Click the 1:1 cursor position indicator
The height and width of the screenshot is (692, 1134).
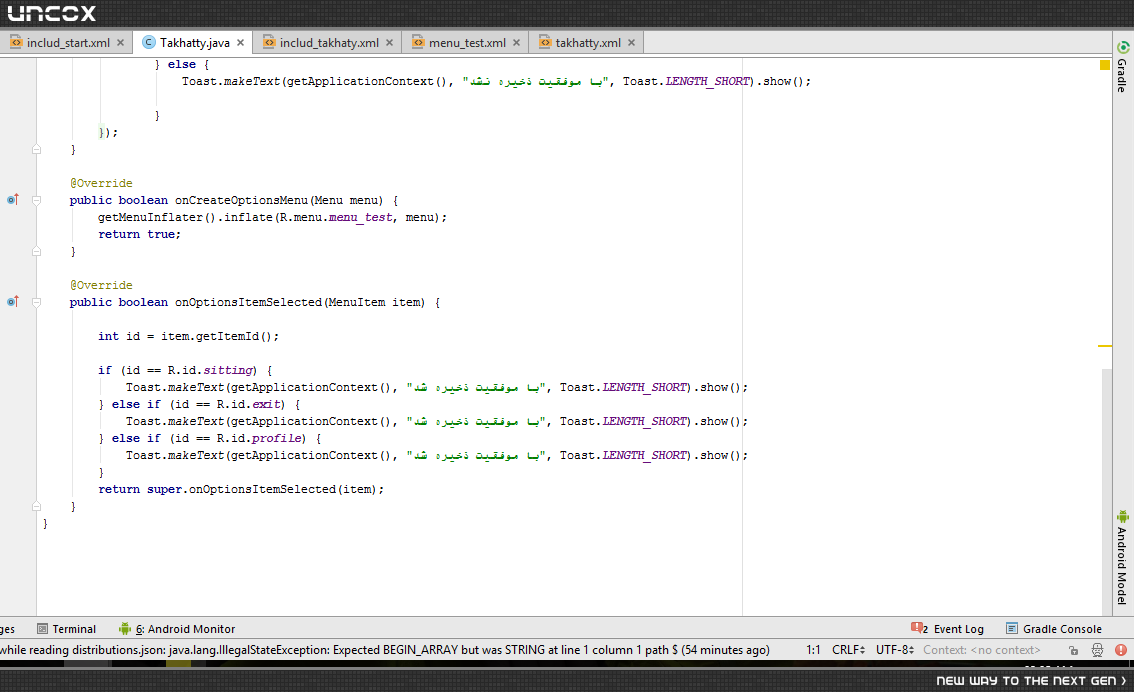813,650
